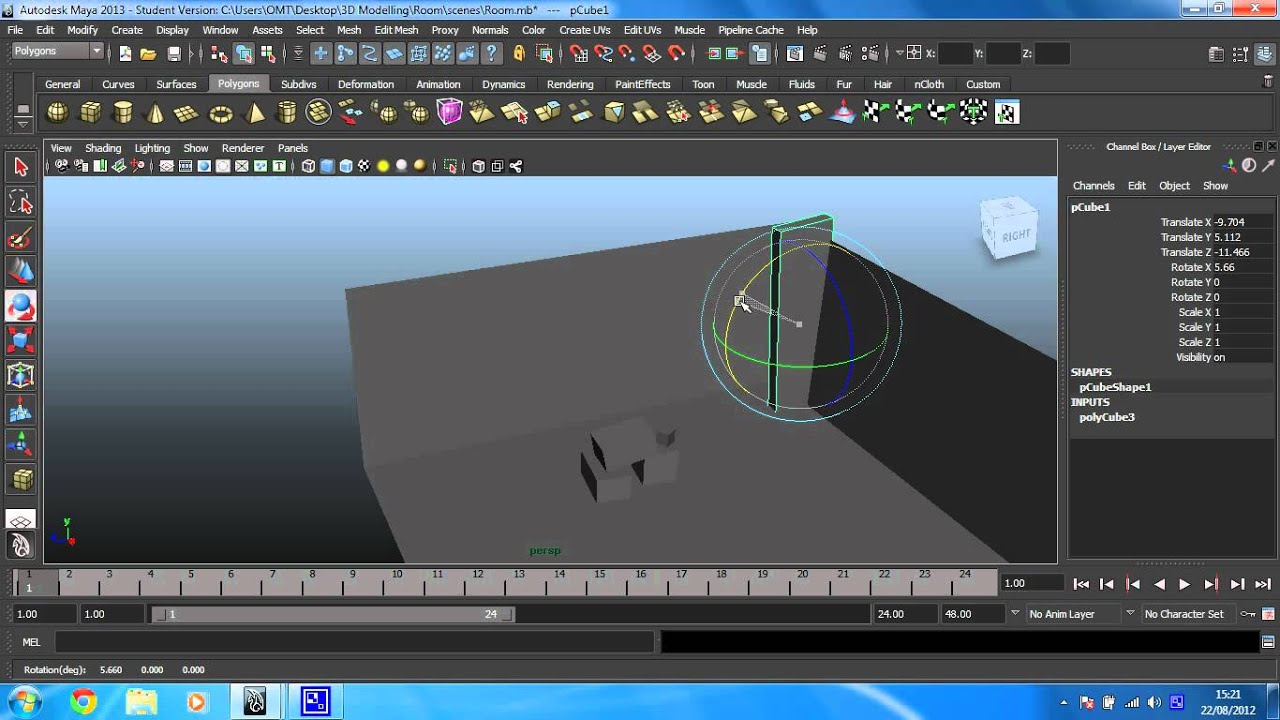Viewport: 1280px width, 720px height.
Task: Click the Rotate X value 5.66
Action: coord(1243,267)
